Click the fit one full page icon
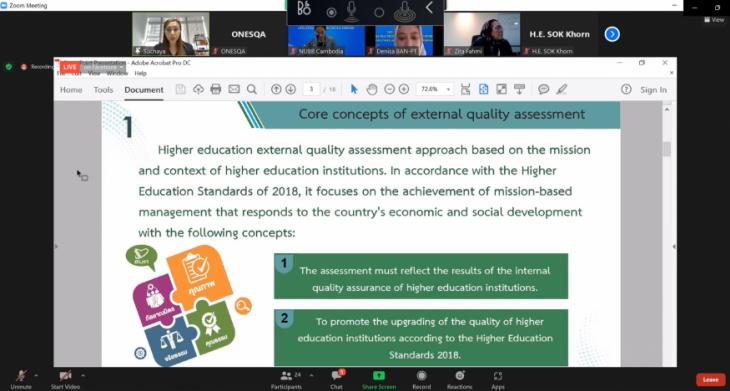 click(x=484, y=89)
